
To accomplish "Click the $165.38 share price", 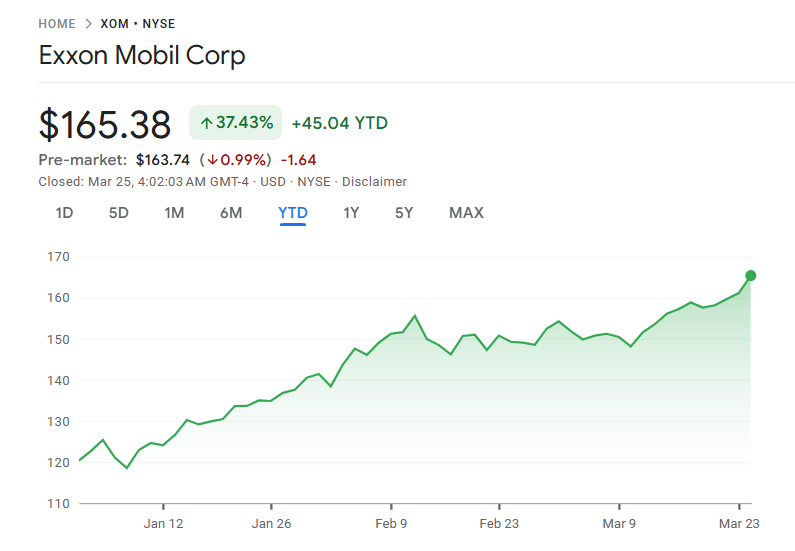I will pyautogui.click(x=105, y=124).
